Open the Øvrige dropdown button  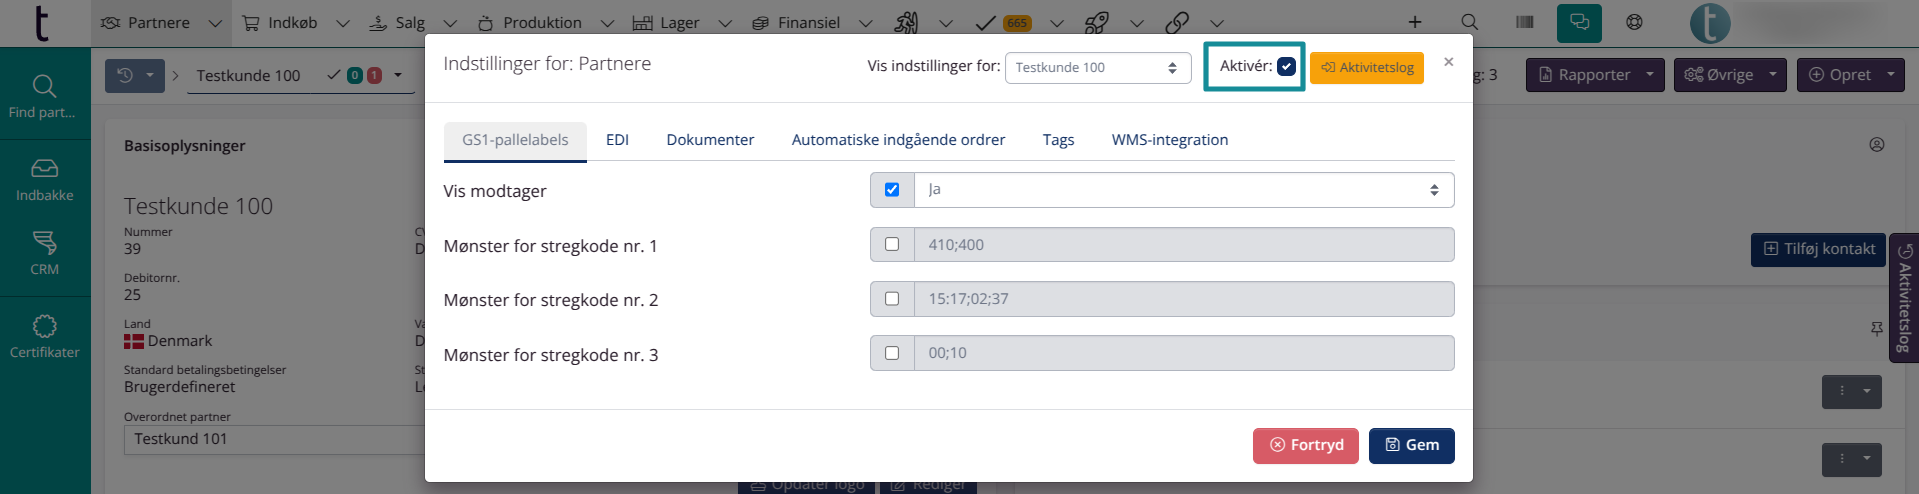1730,75
